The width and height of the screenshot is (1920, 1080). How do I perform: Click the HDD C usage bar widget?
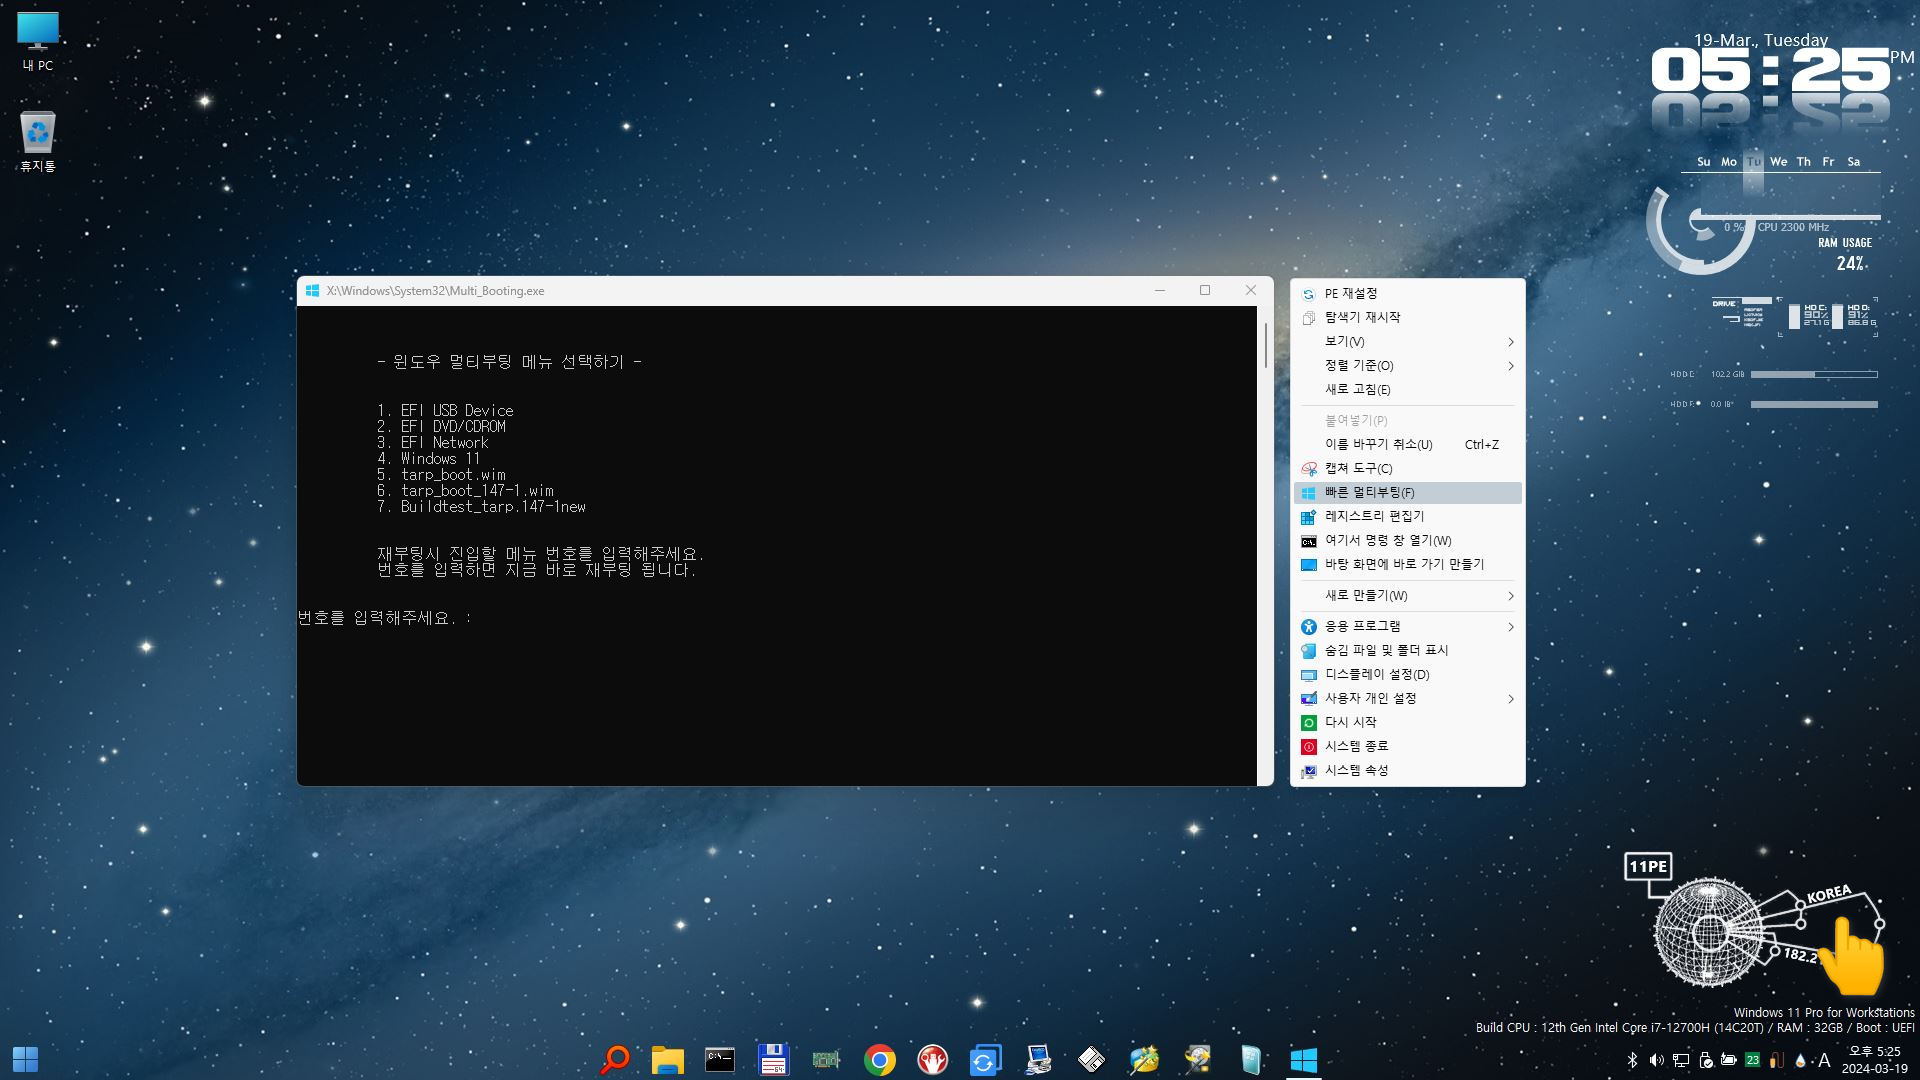coord(1814,374)
